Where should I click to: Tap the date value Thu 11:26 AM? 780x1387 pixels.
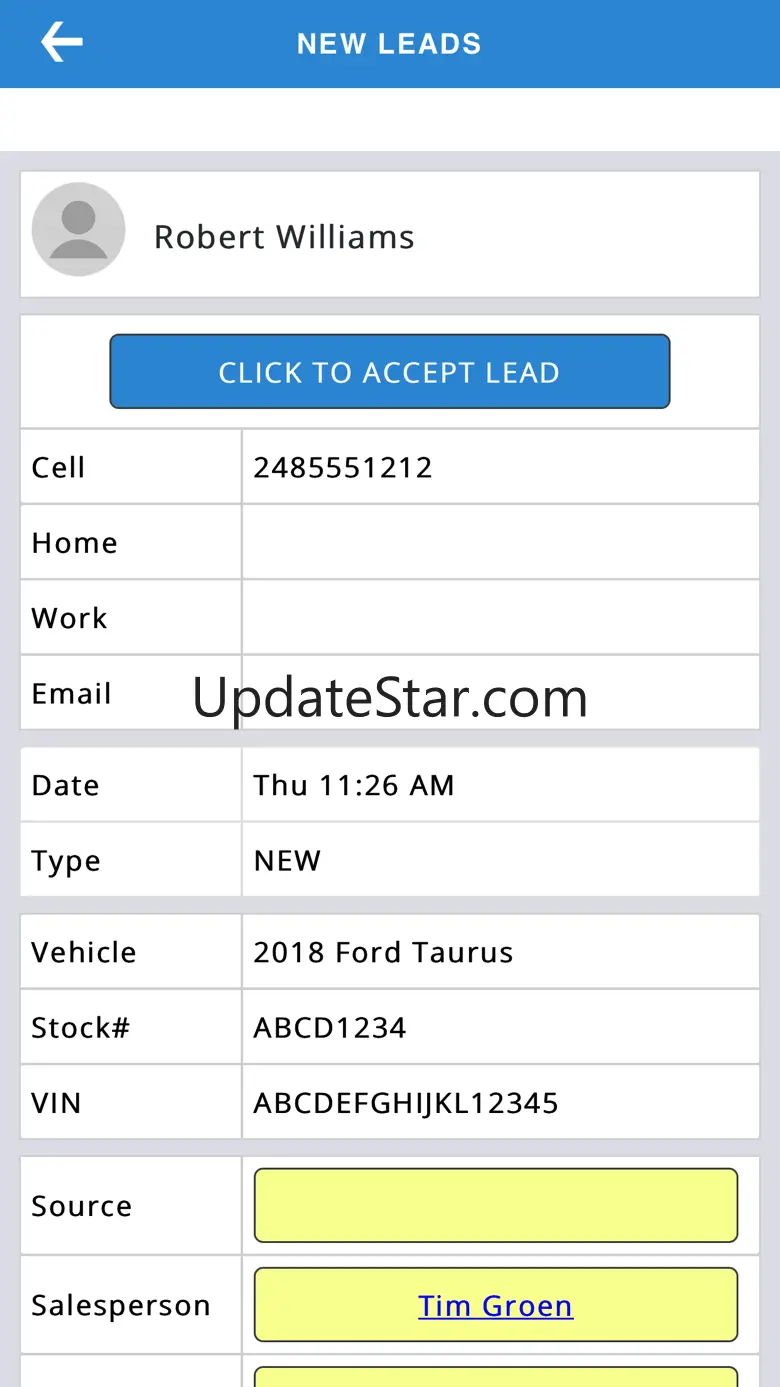354,785
